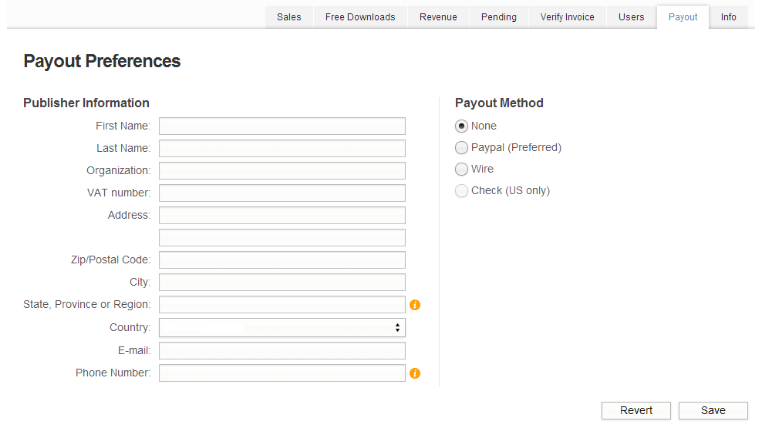Select Wire as payout method
The image size is (769, 432).
461,169
